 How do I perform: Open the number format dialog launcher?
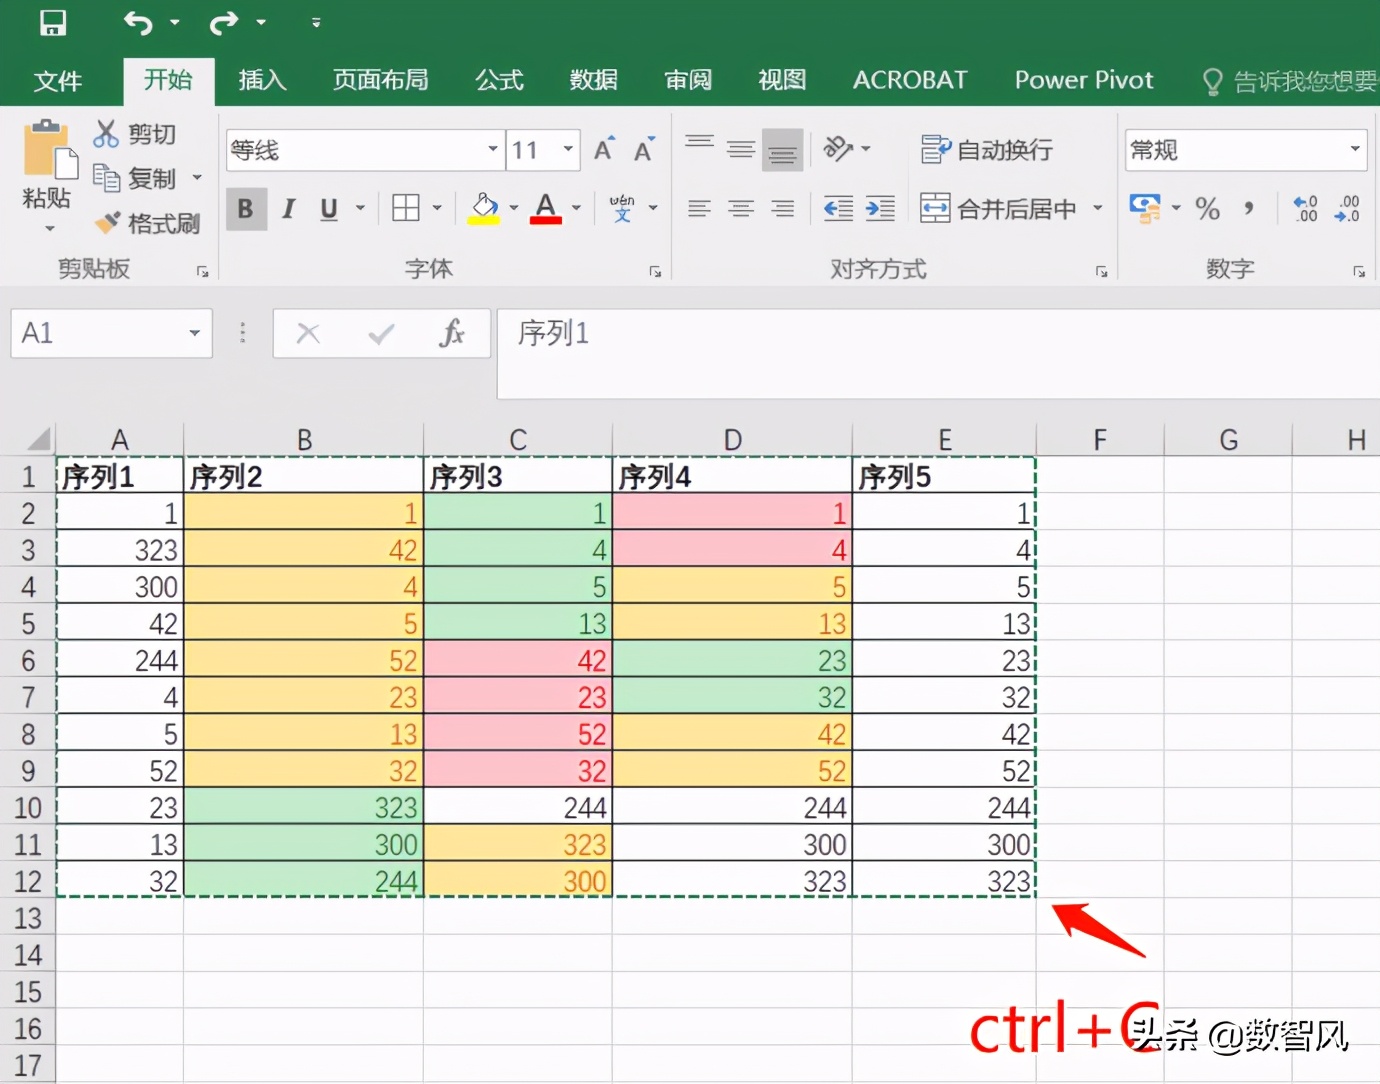pyautogui.click(x=1359, y=271)
